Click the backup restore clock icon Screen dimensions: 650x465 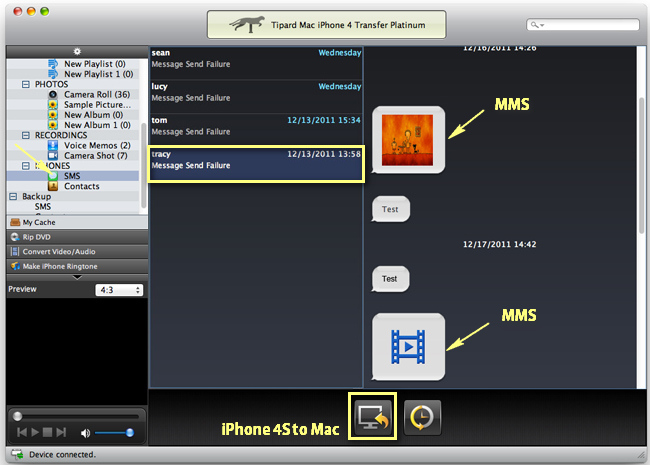pos(422,417)
